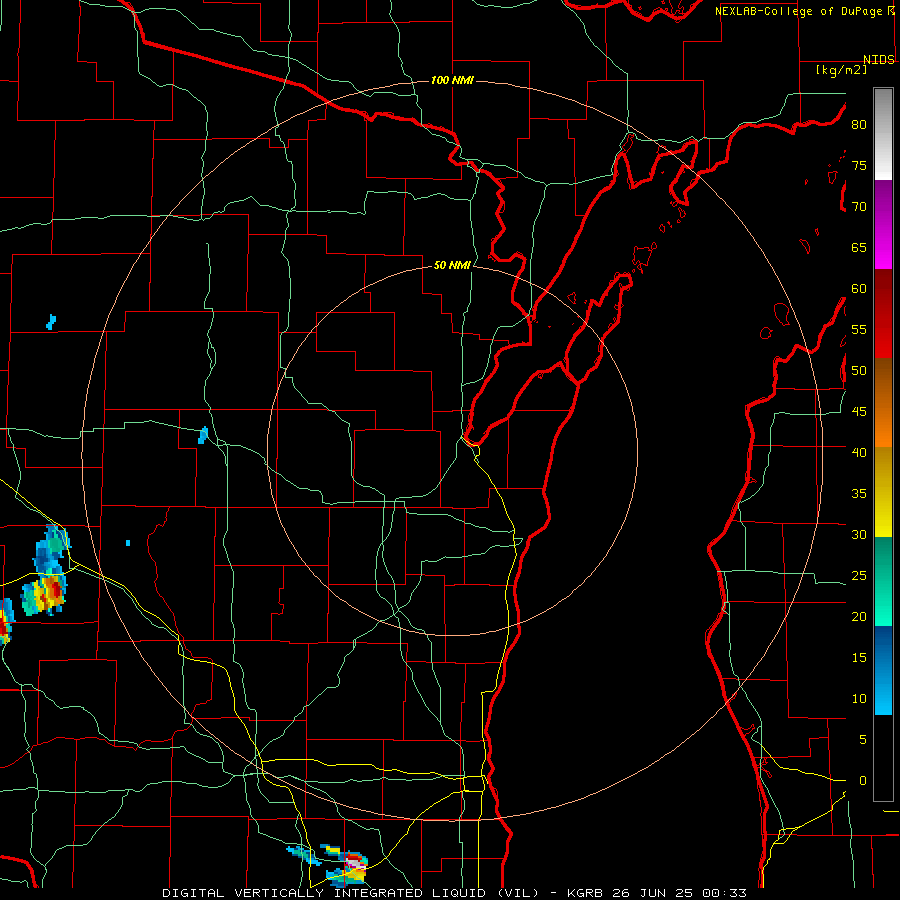Click the gray-white segment of the color bar

click(883, 134)
